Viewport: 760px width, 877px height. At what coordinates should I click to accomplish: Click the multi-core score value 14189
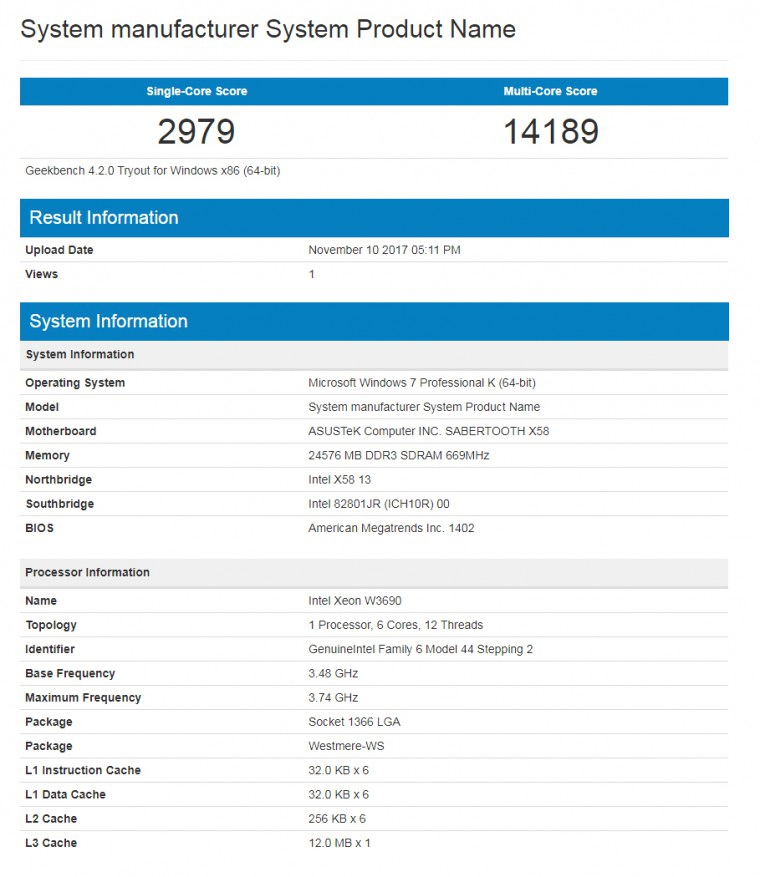coord(551,131)
